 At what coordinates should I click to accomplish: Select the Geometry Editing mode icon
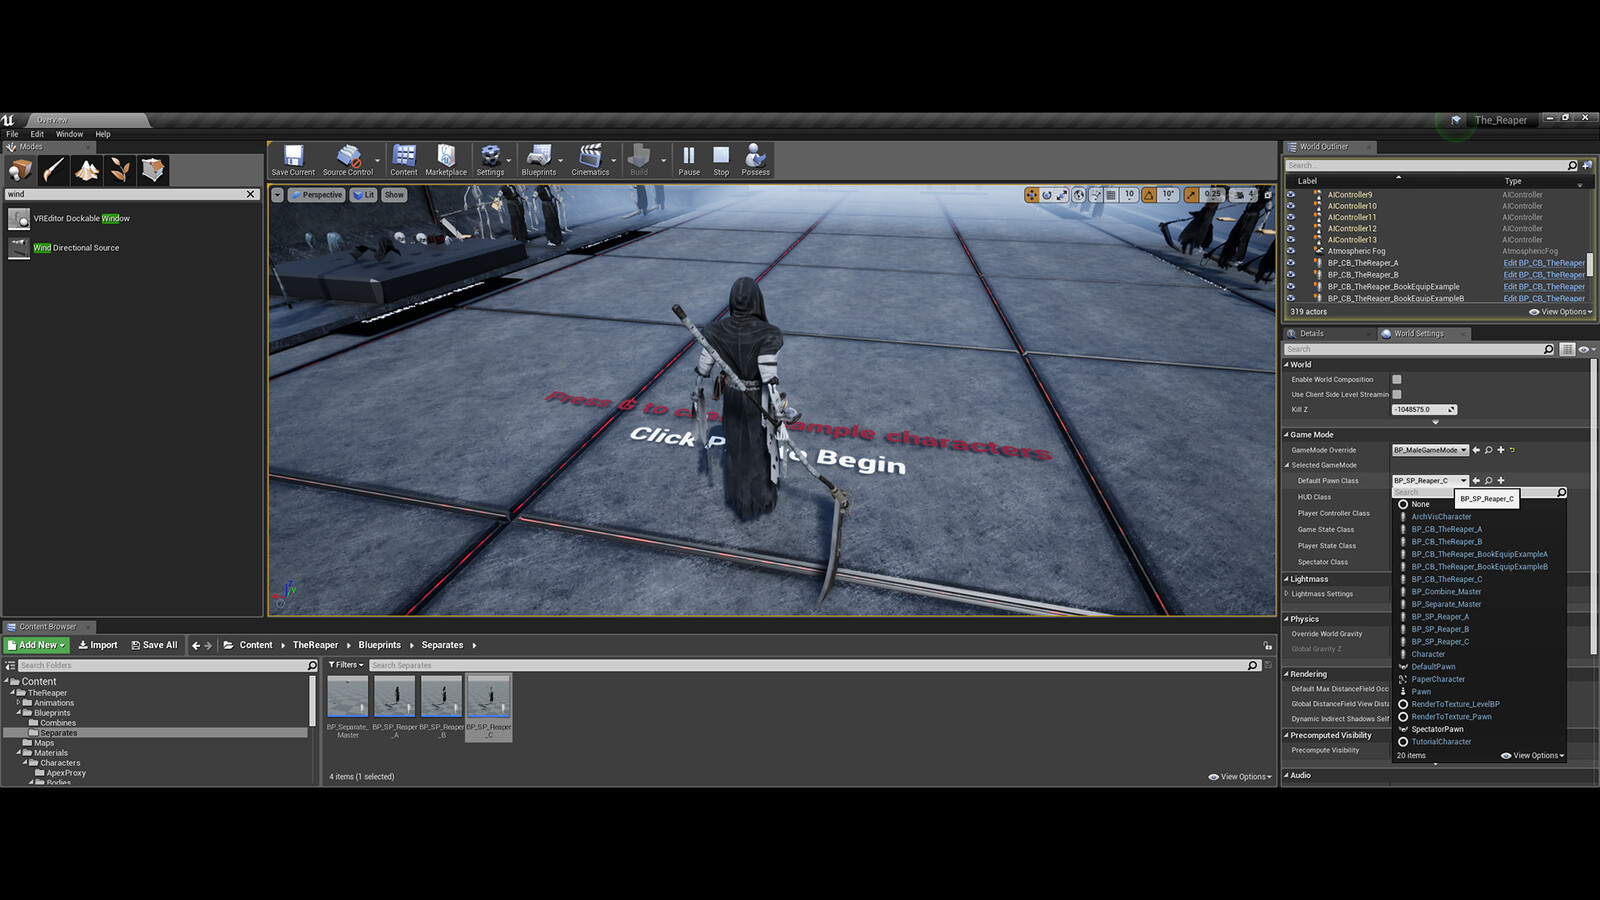pos(153,170)
